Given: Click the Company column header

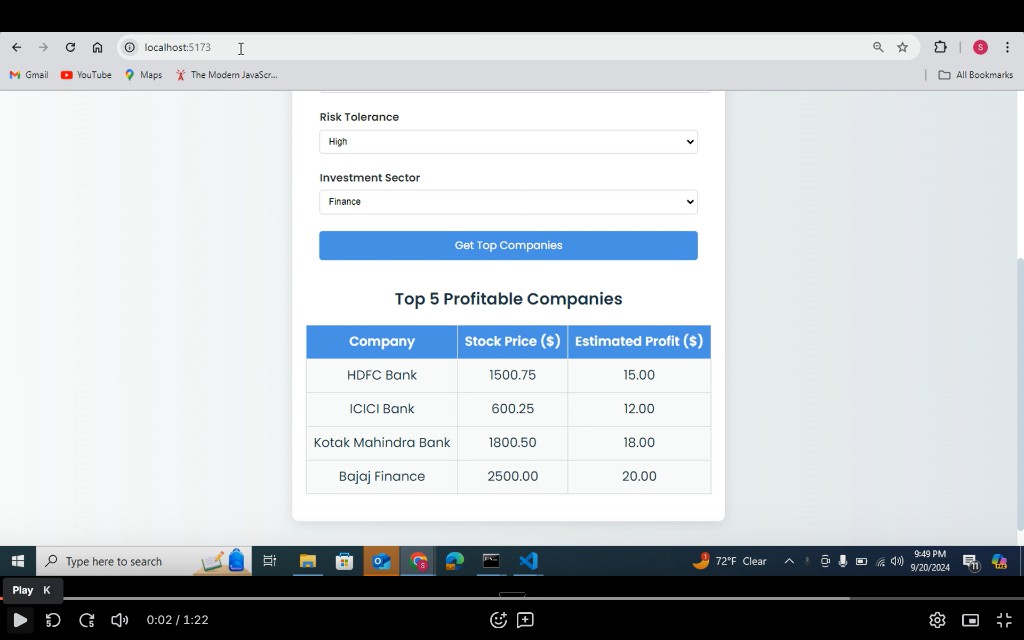Looking at the screenshot, I should (x=381, y=342).
